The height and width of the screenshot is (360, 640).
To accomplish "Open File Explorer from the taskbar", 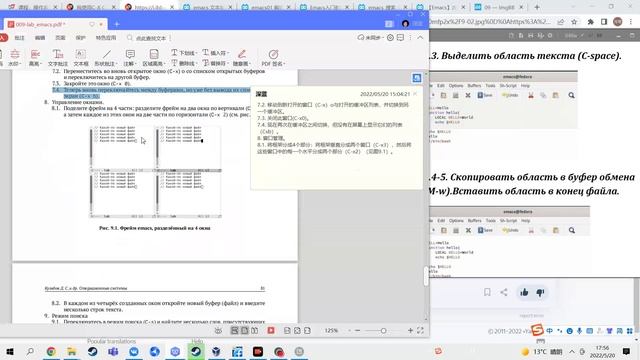I will (72, 351).
